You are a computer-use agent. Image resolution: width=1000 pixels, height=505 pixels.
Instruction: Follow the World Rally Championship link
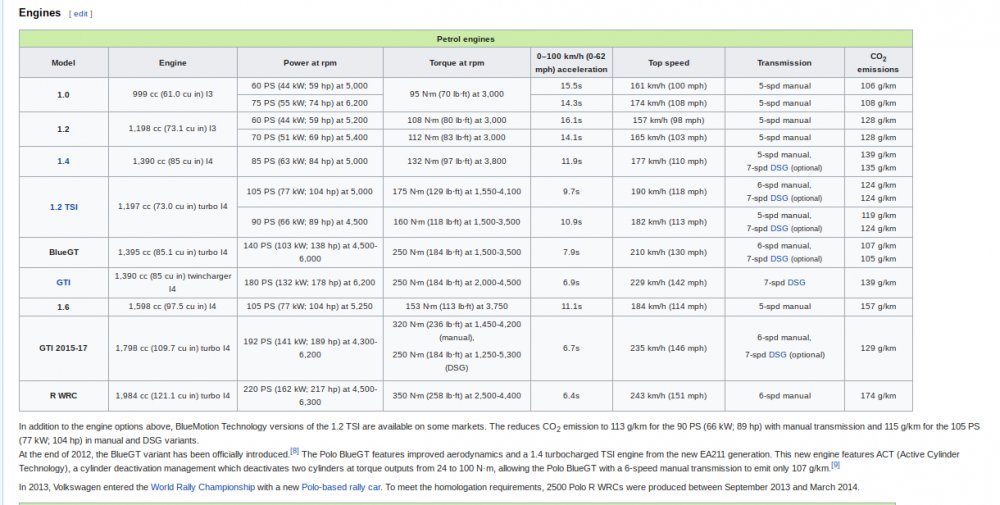[202, 487]
